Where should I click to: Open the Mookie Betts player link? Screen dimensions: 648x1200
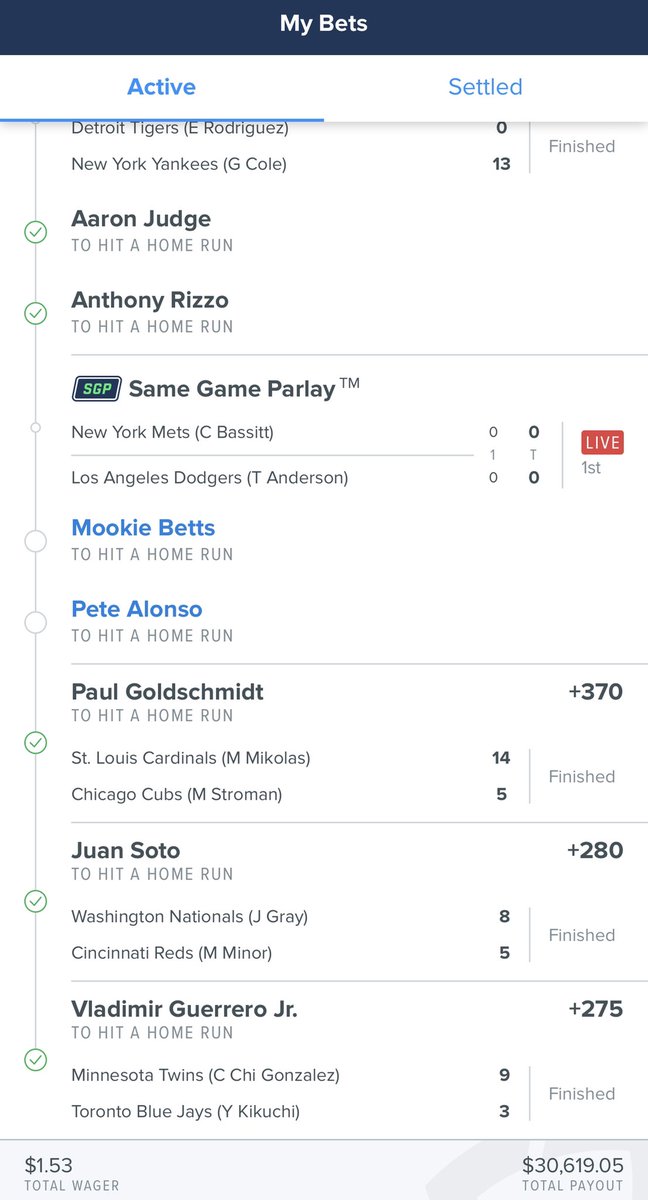(143, 528)
